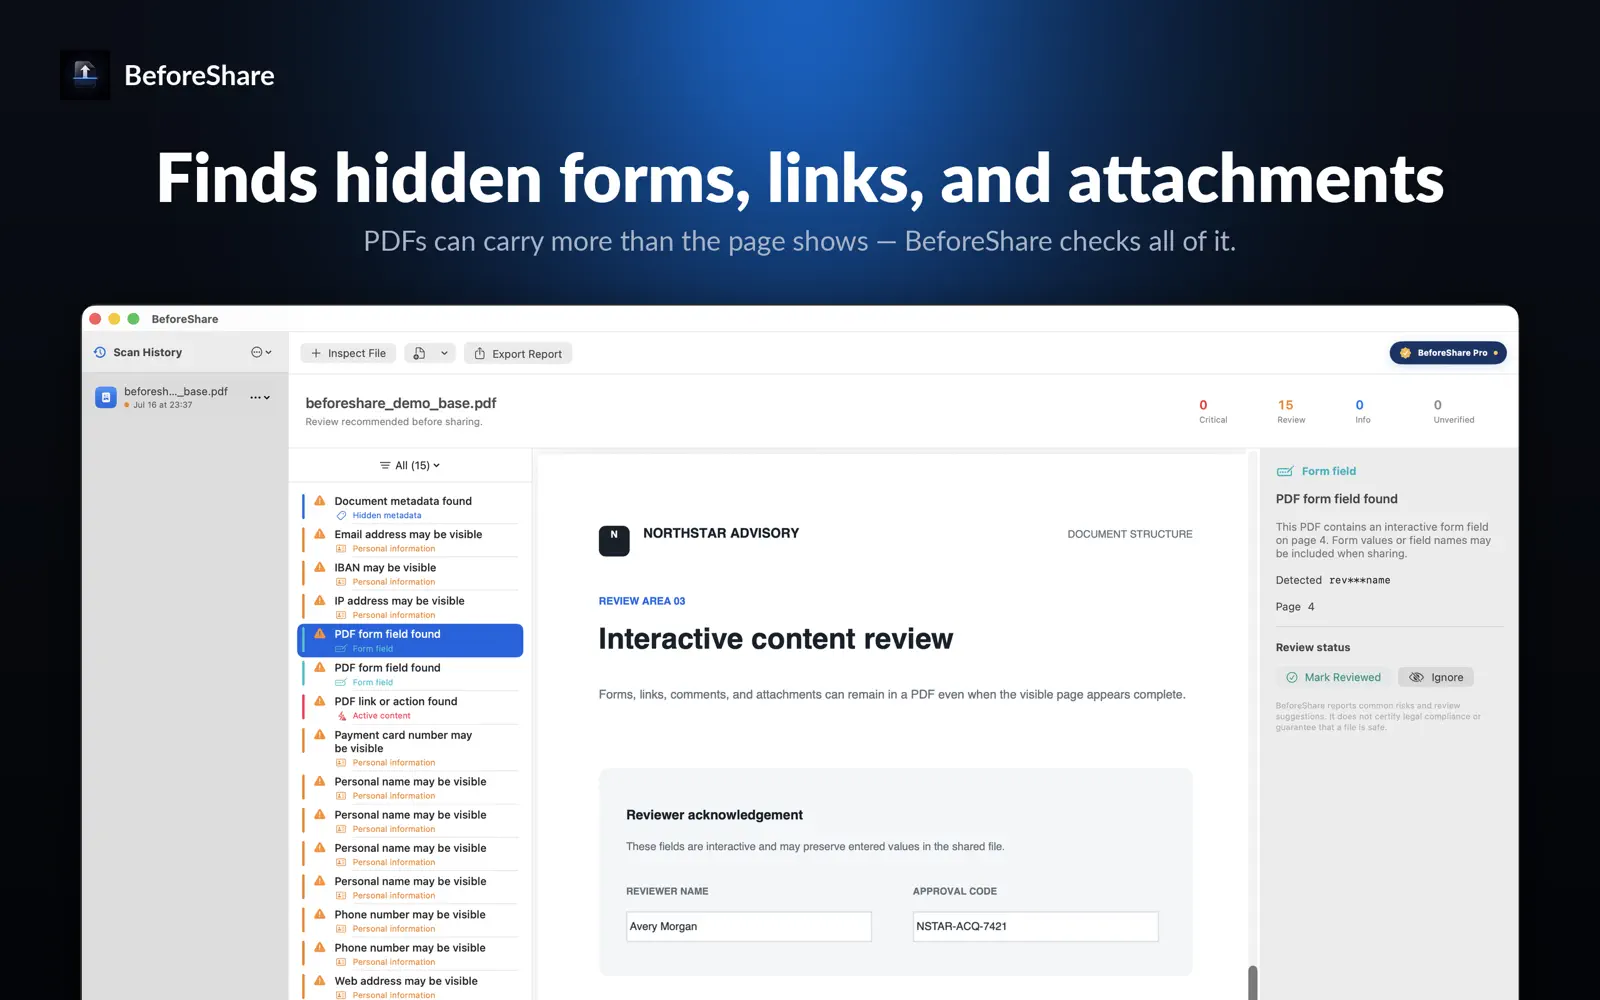Click the BeforeShare Pro badge
Screen dimensions: 1600x1000
pos(1448,353)
